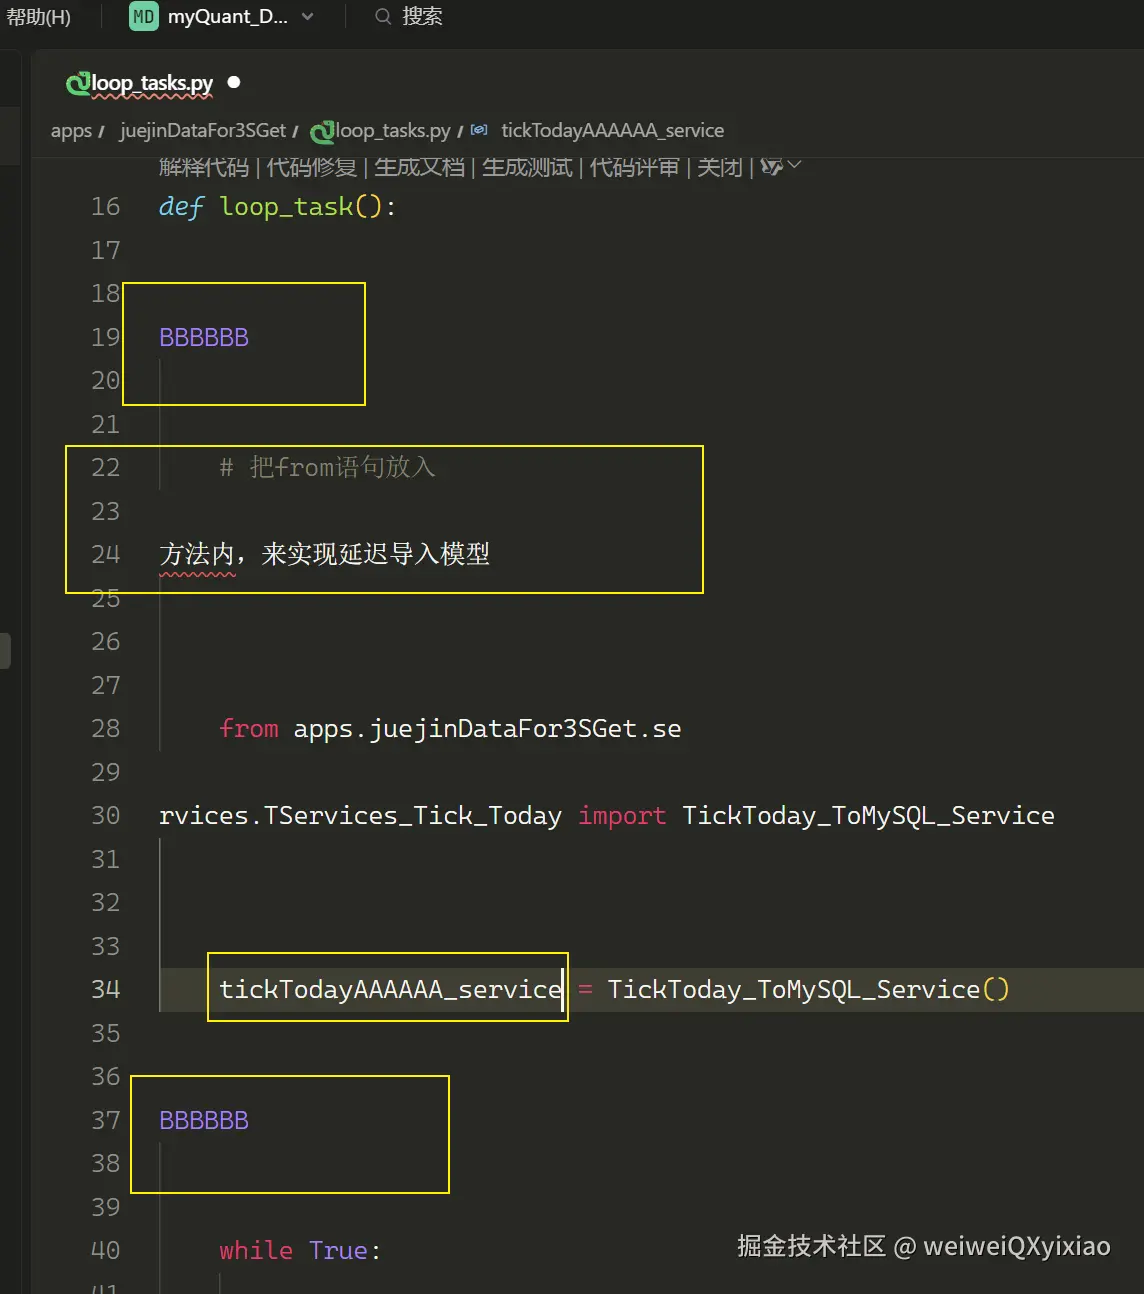Viewport: 1144px width, 1294px height.
Task: Open the myQuant_D workspace dropdown
Action: tap(307, 16)
